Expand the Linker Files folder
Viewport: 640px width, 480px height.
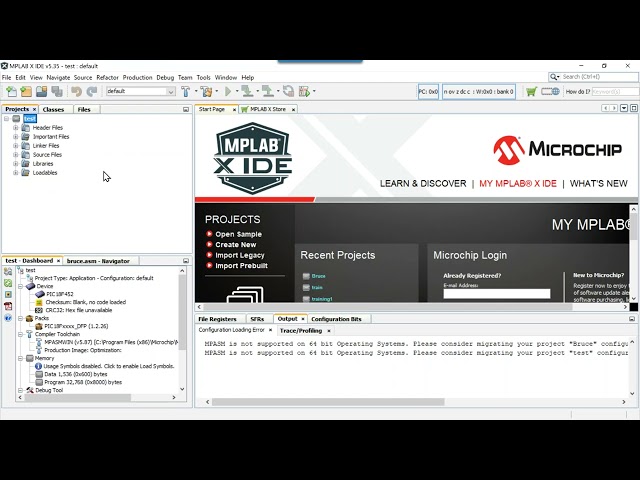[16, 146]
